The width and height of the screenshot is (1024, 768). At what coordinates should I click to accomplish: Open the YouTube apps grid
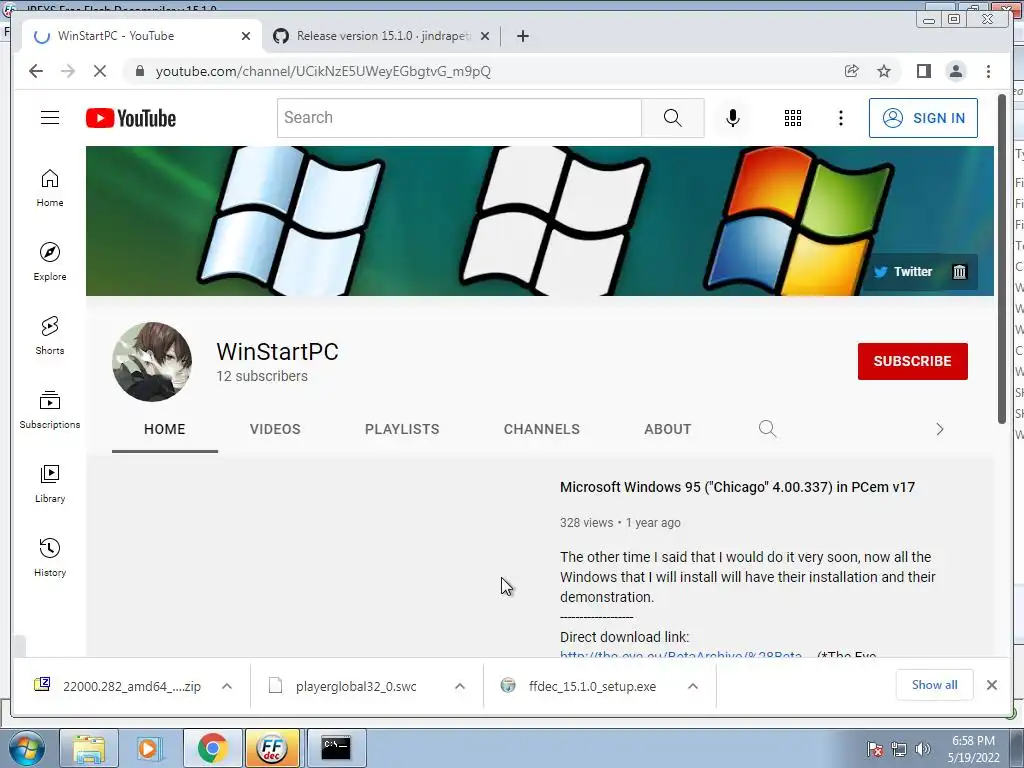(792, 118)
